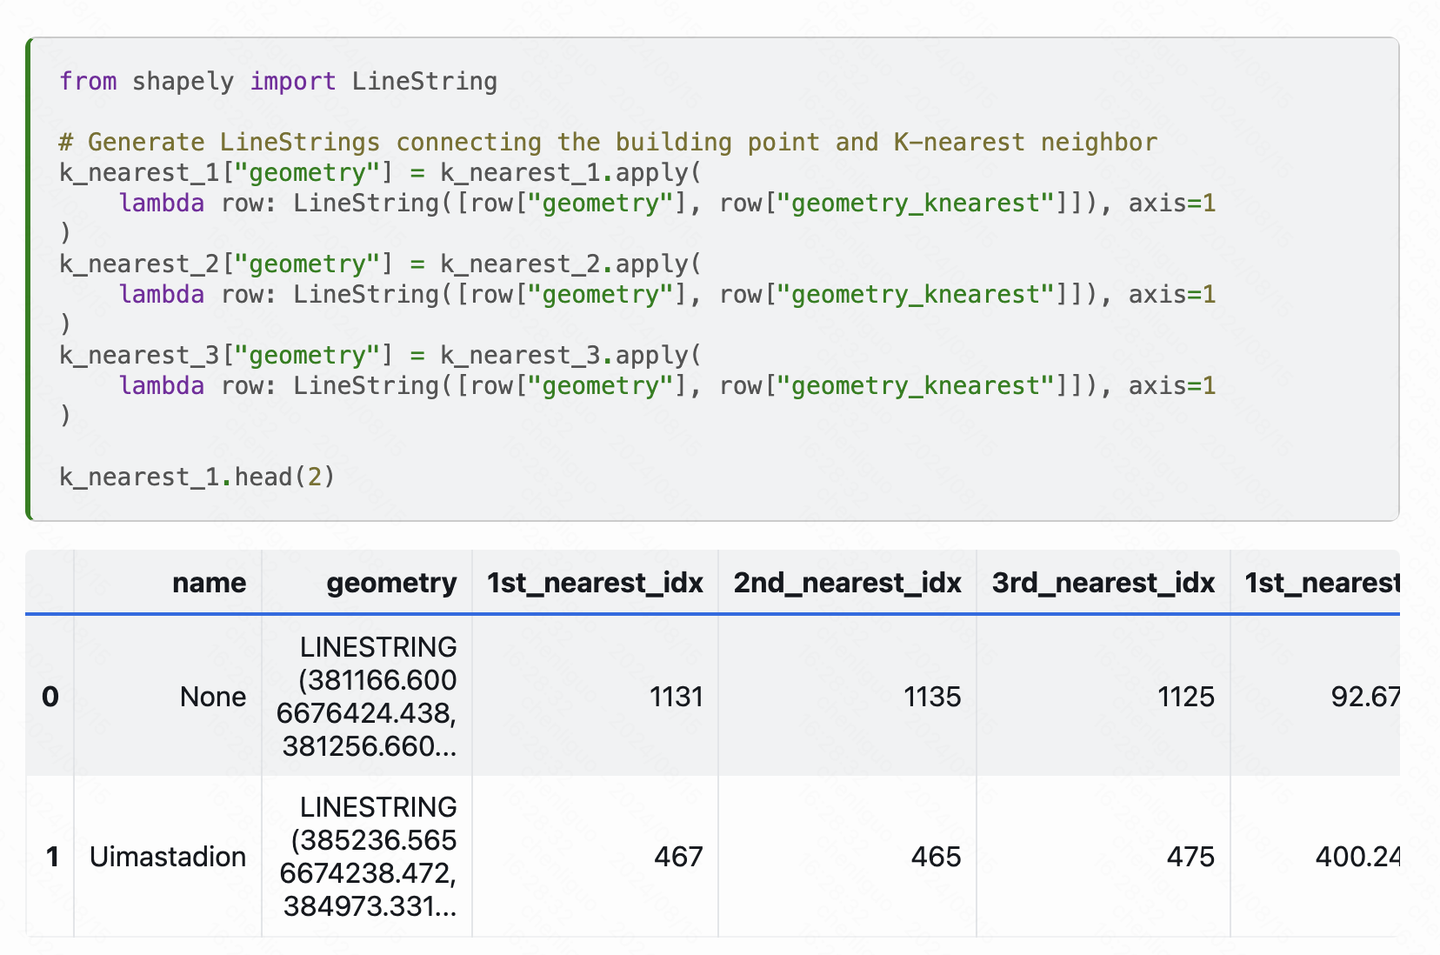The width and height of the screenshot is (1440, 955).
Task: Select the 'geometry' column header
Action: pos(392,583)
